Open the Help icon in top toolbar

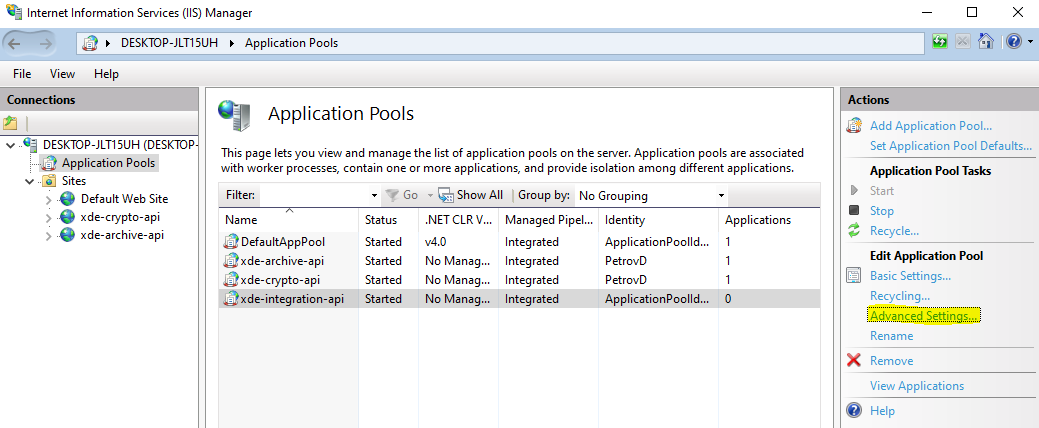coord(1013,42)
